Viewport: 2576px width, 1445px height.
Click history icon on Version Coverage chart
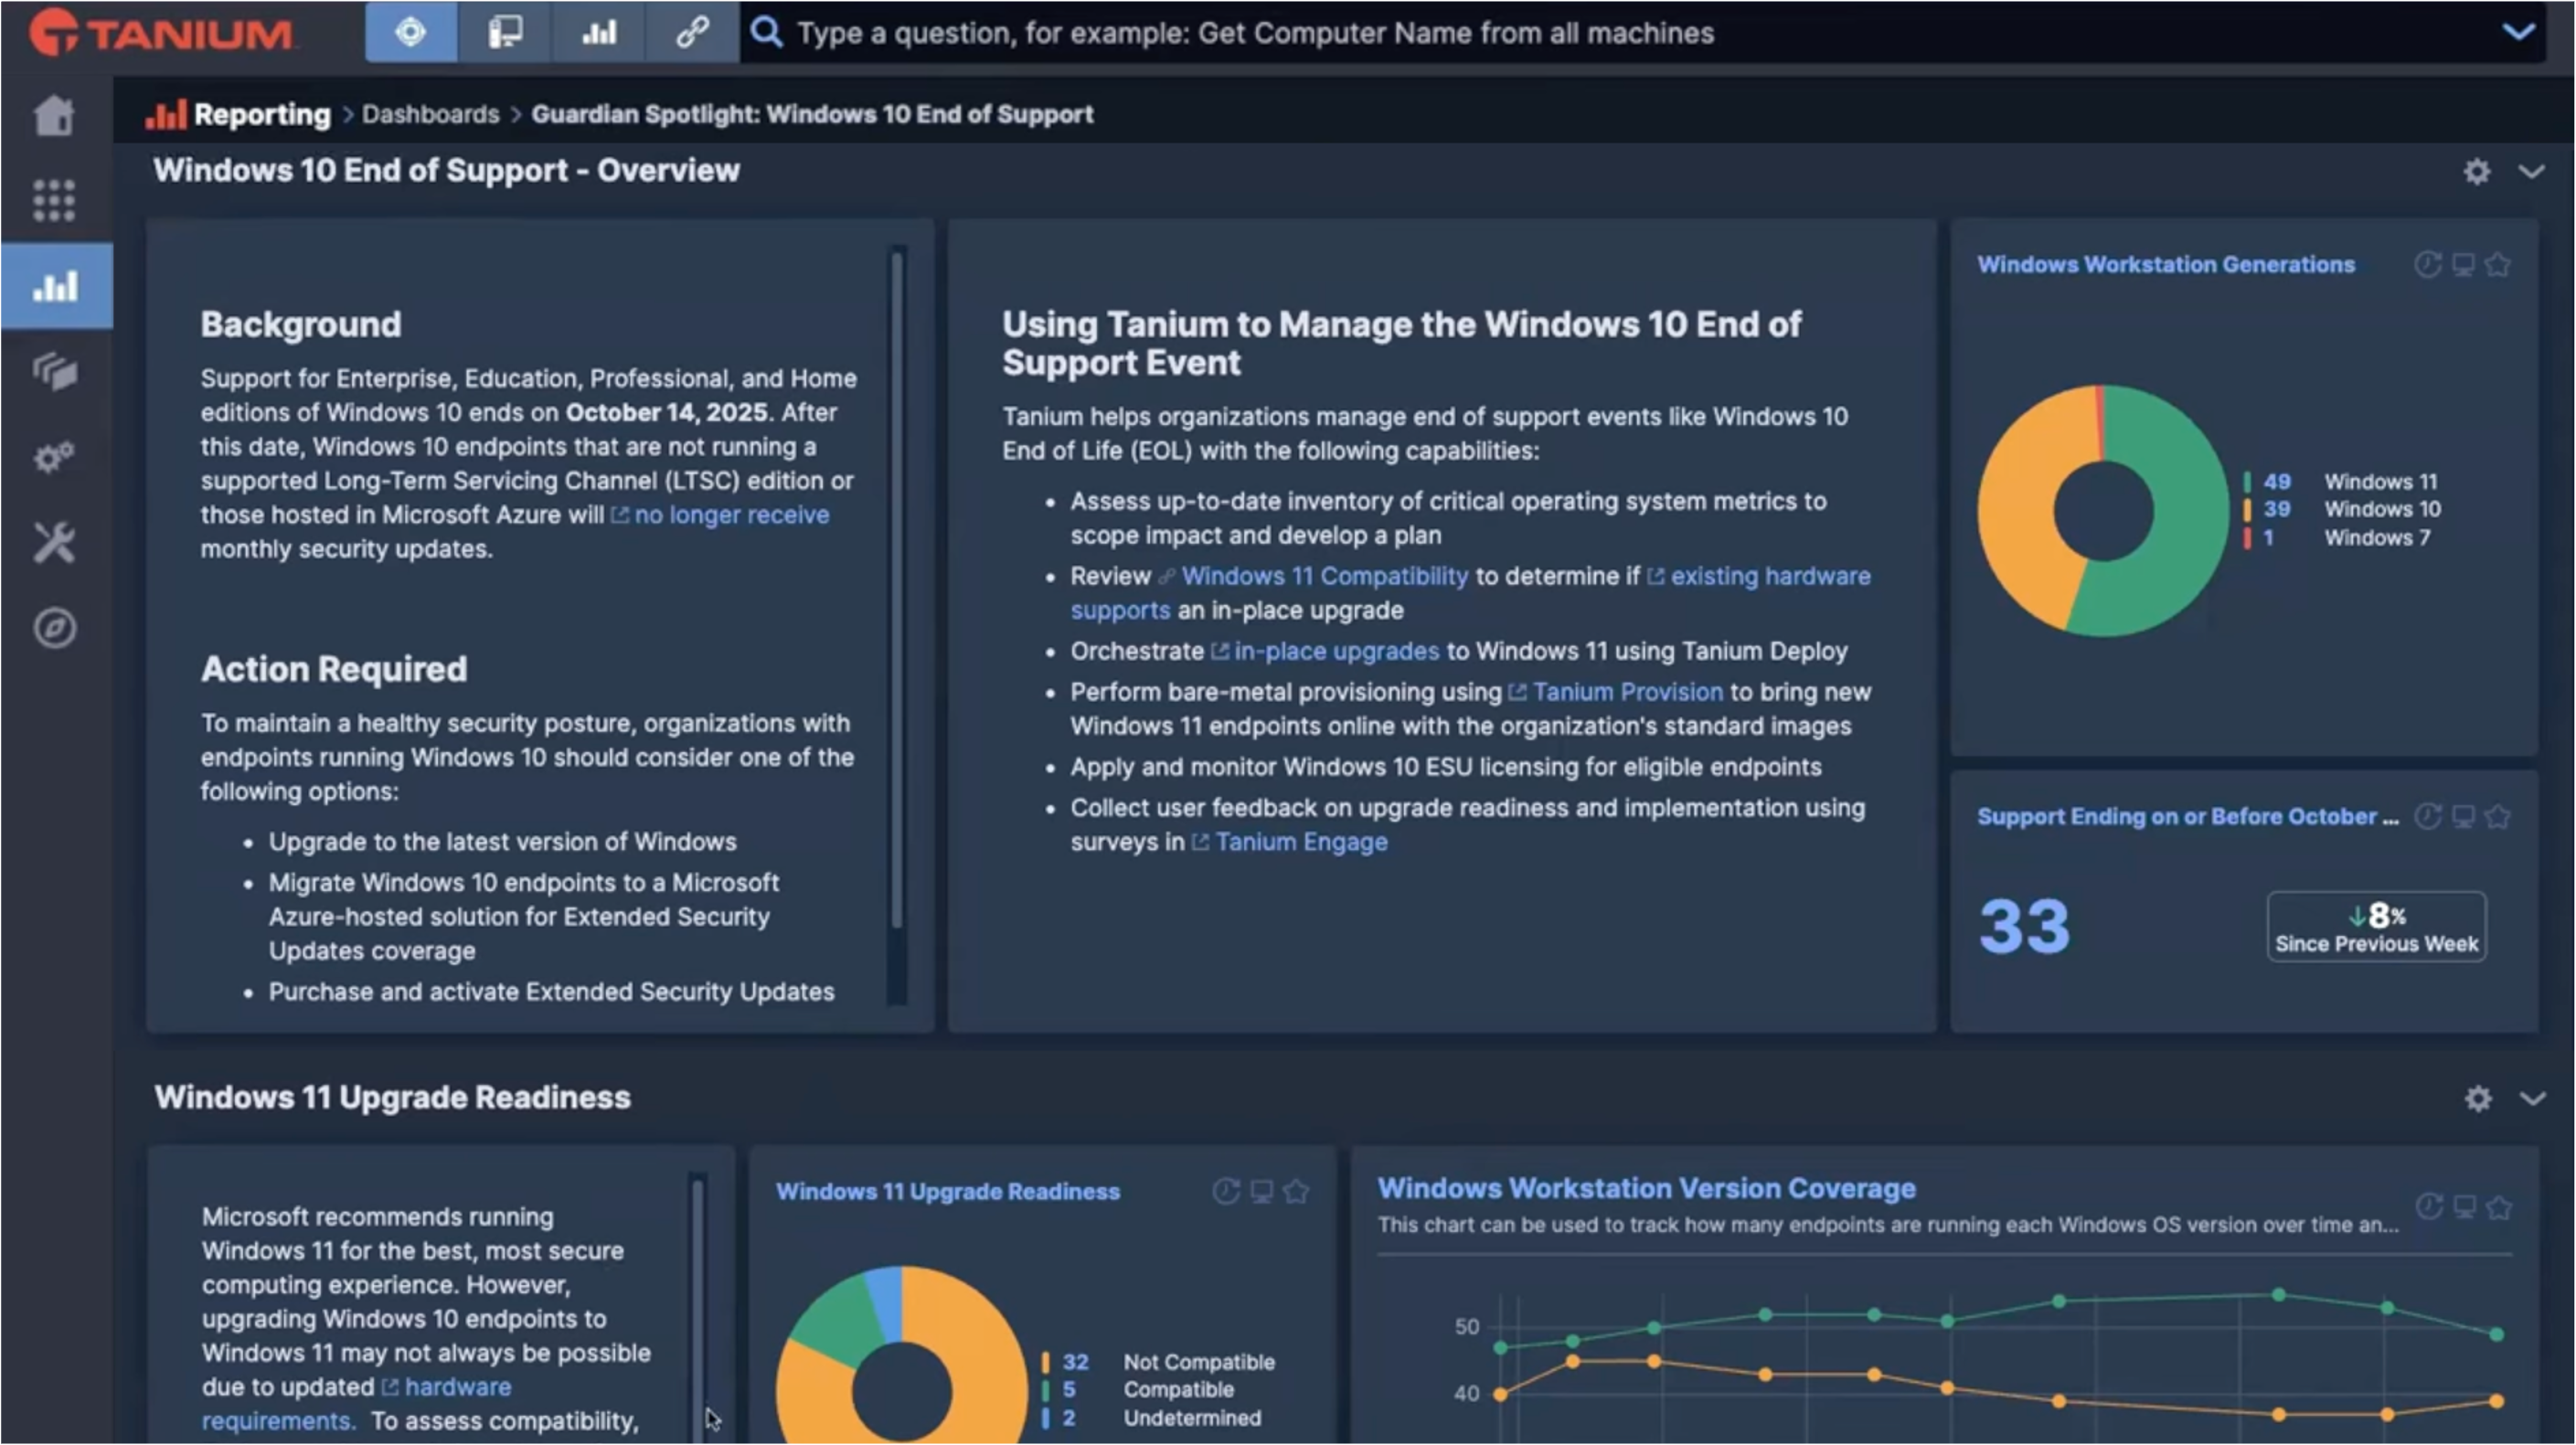2429,1208
